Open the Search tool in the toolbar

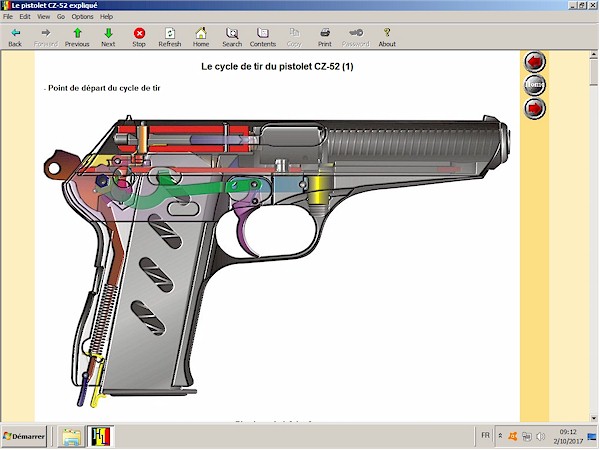pos(232,38)
